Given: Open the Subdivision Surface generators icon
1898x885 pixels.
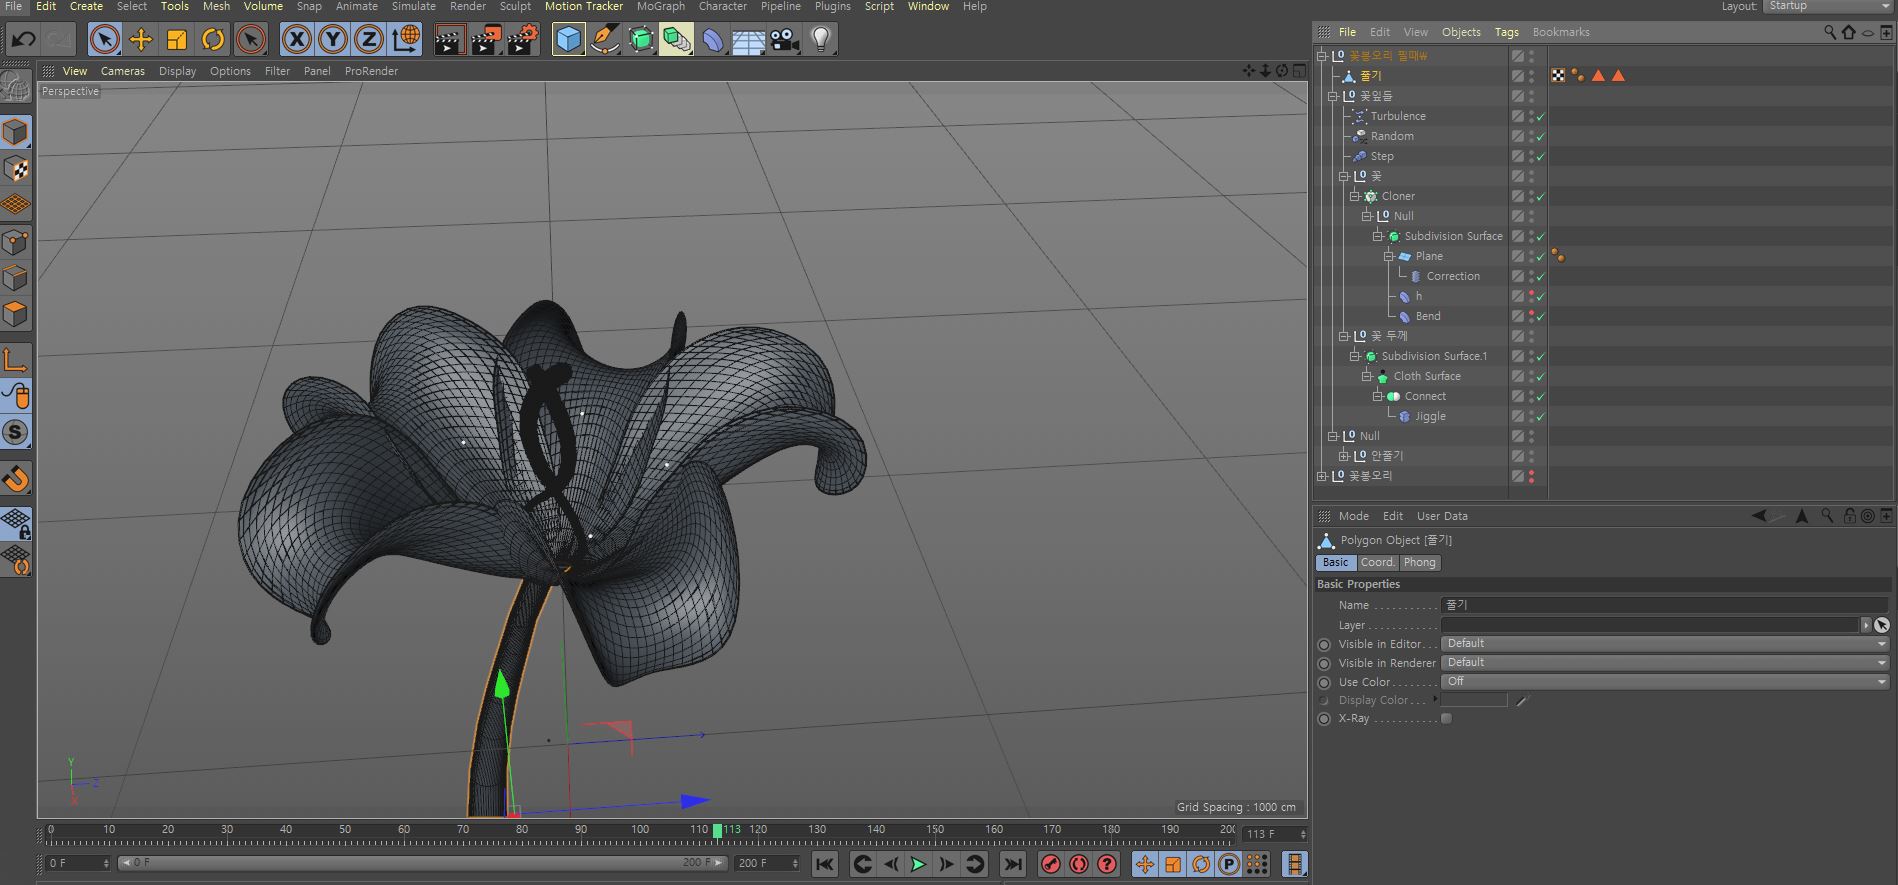Looking at the screenshot, I should coord(641,40).
